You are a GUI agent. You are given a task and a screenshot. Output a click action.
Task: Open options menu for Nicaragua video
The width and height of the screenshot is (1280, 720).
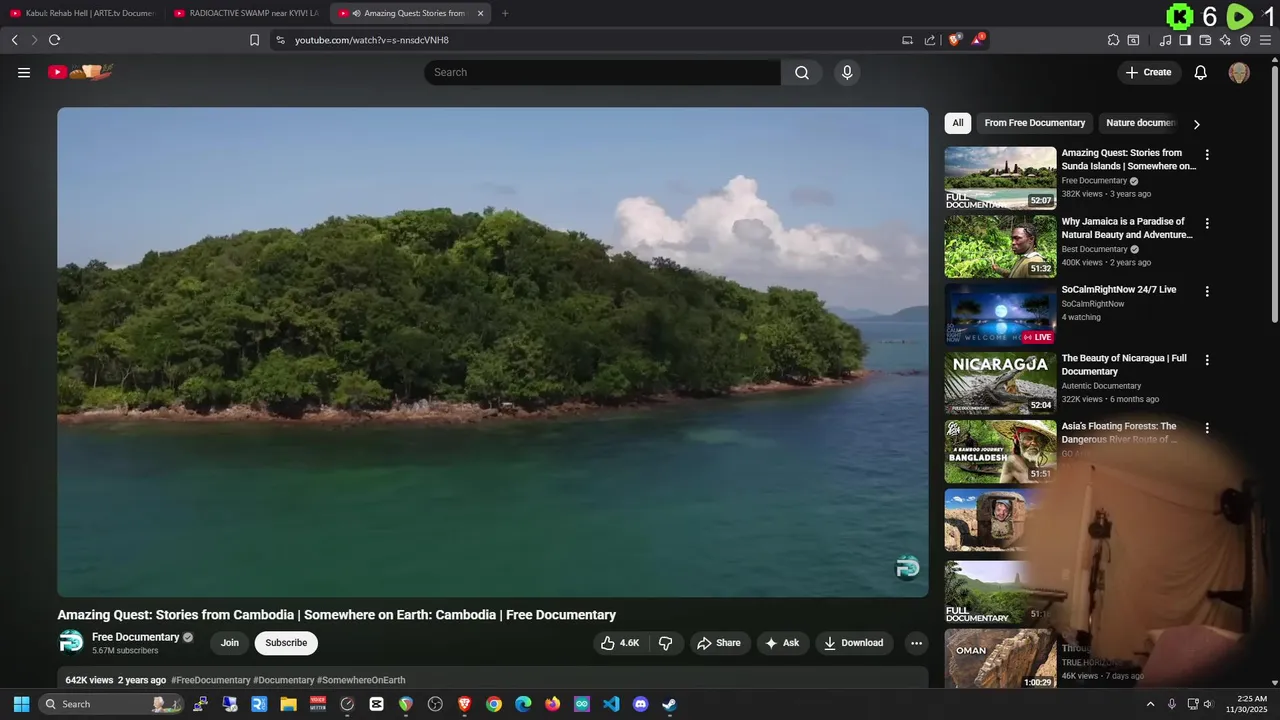1207,360
